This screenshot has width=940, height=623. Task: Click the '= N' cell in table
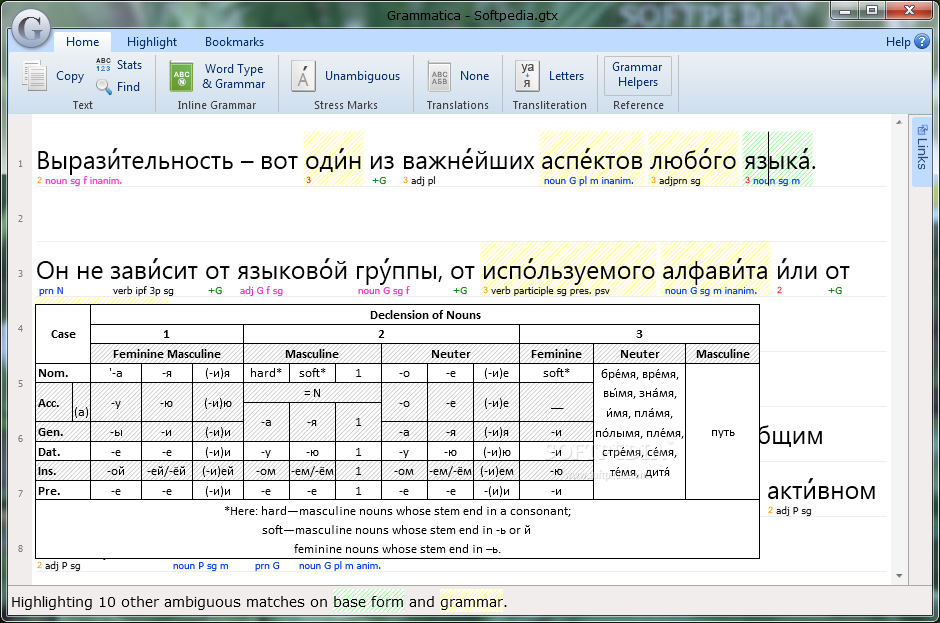312,393
